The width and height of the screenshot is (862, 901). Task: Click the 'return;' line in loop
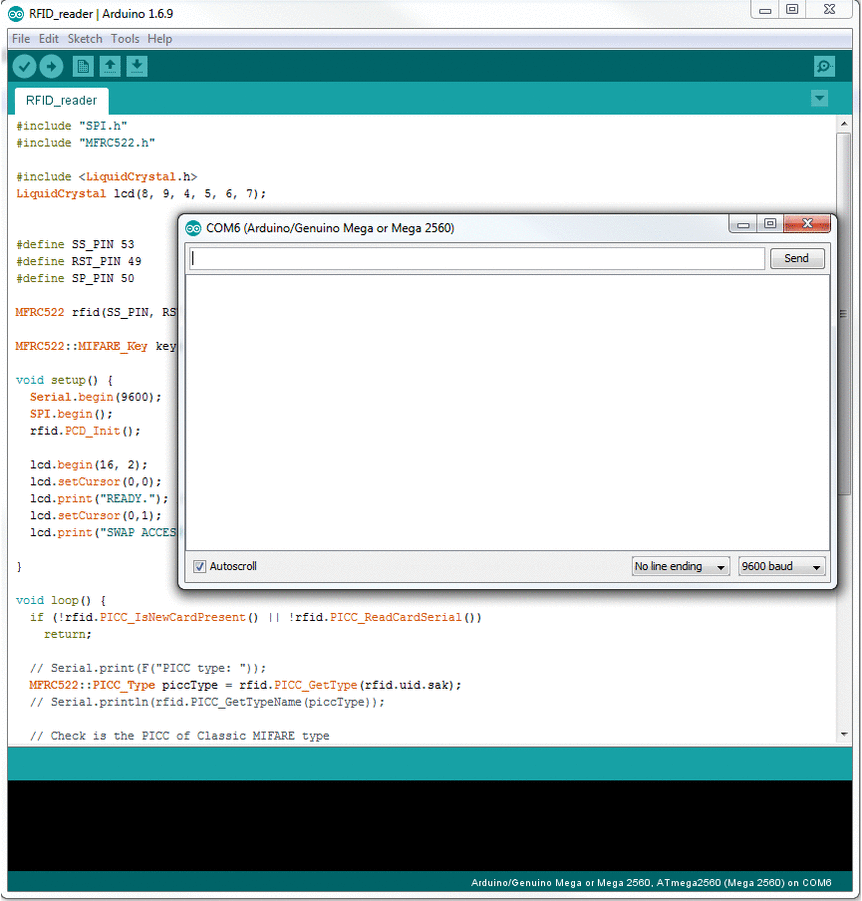(68, 634)
